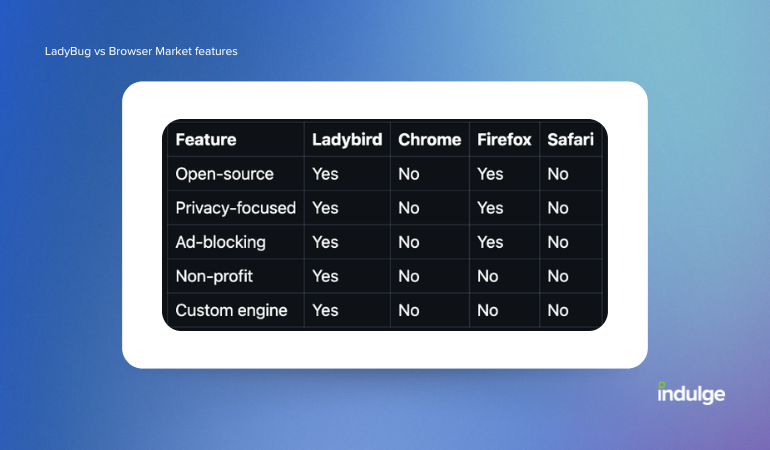770x450 pixels.
Task: Click the Non-profit row label
Action: (214, 276)
